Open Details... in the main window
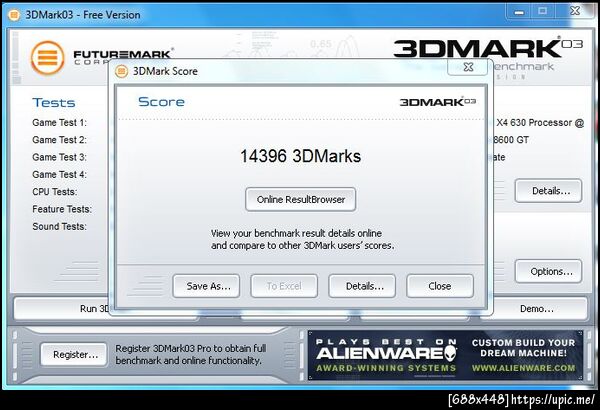The height and width of the screenshot is (410, 600). click(549, 191)
